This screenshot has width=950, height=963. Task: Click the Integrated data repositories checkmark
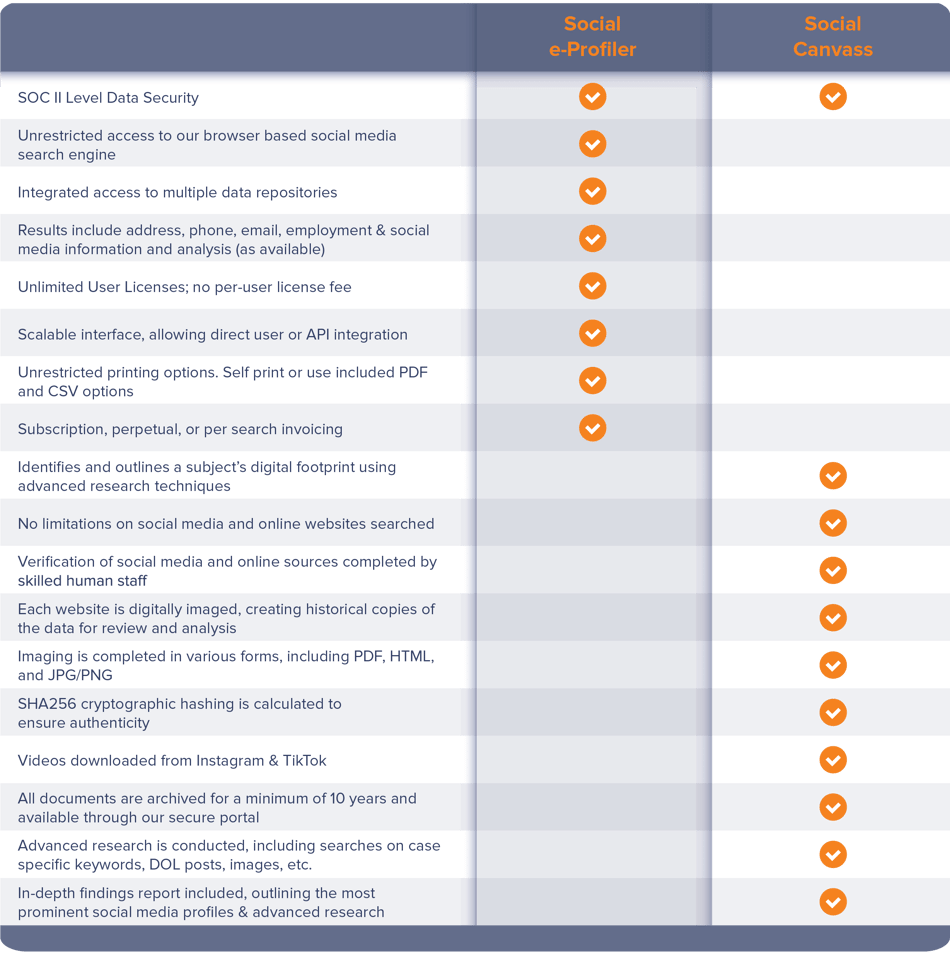(x=592, y=191)
